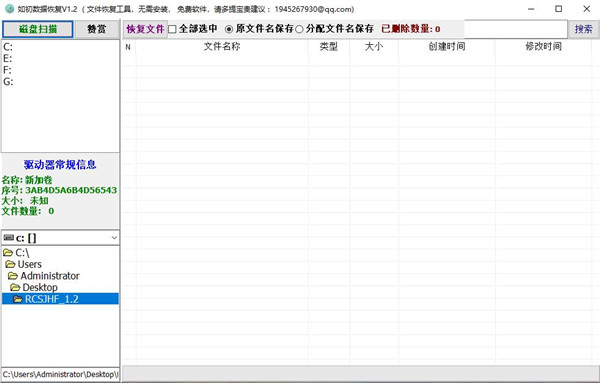Click the C:\ root folder icon

click(8, 253)
